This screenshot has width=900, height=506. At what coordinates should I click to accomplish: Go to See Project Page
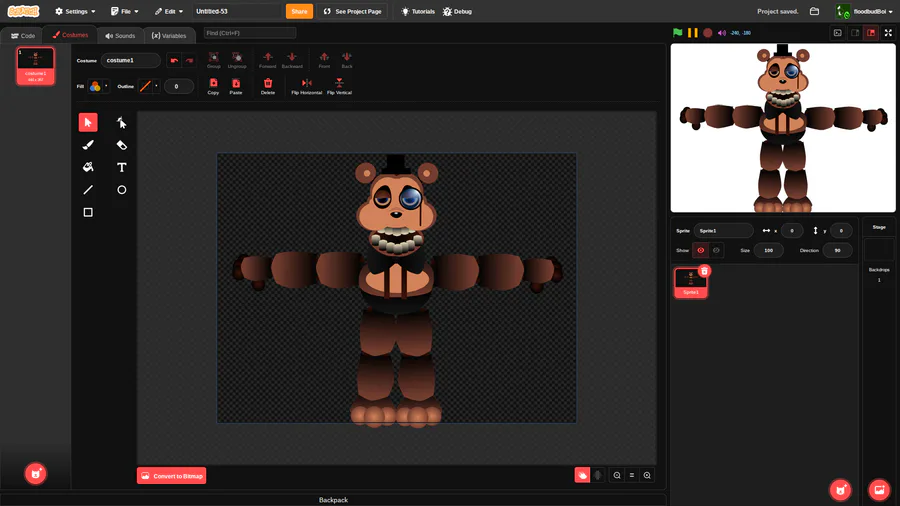click(x=352, y=11)
